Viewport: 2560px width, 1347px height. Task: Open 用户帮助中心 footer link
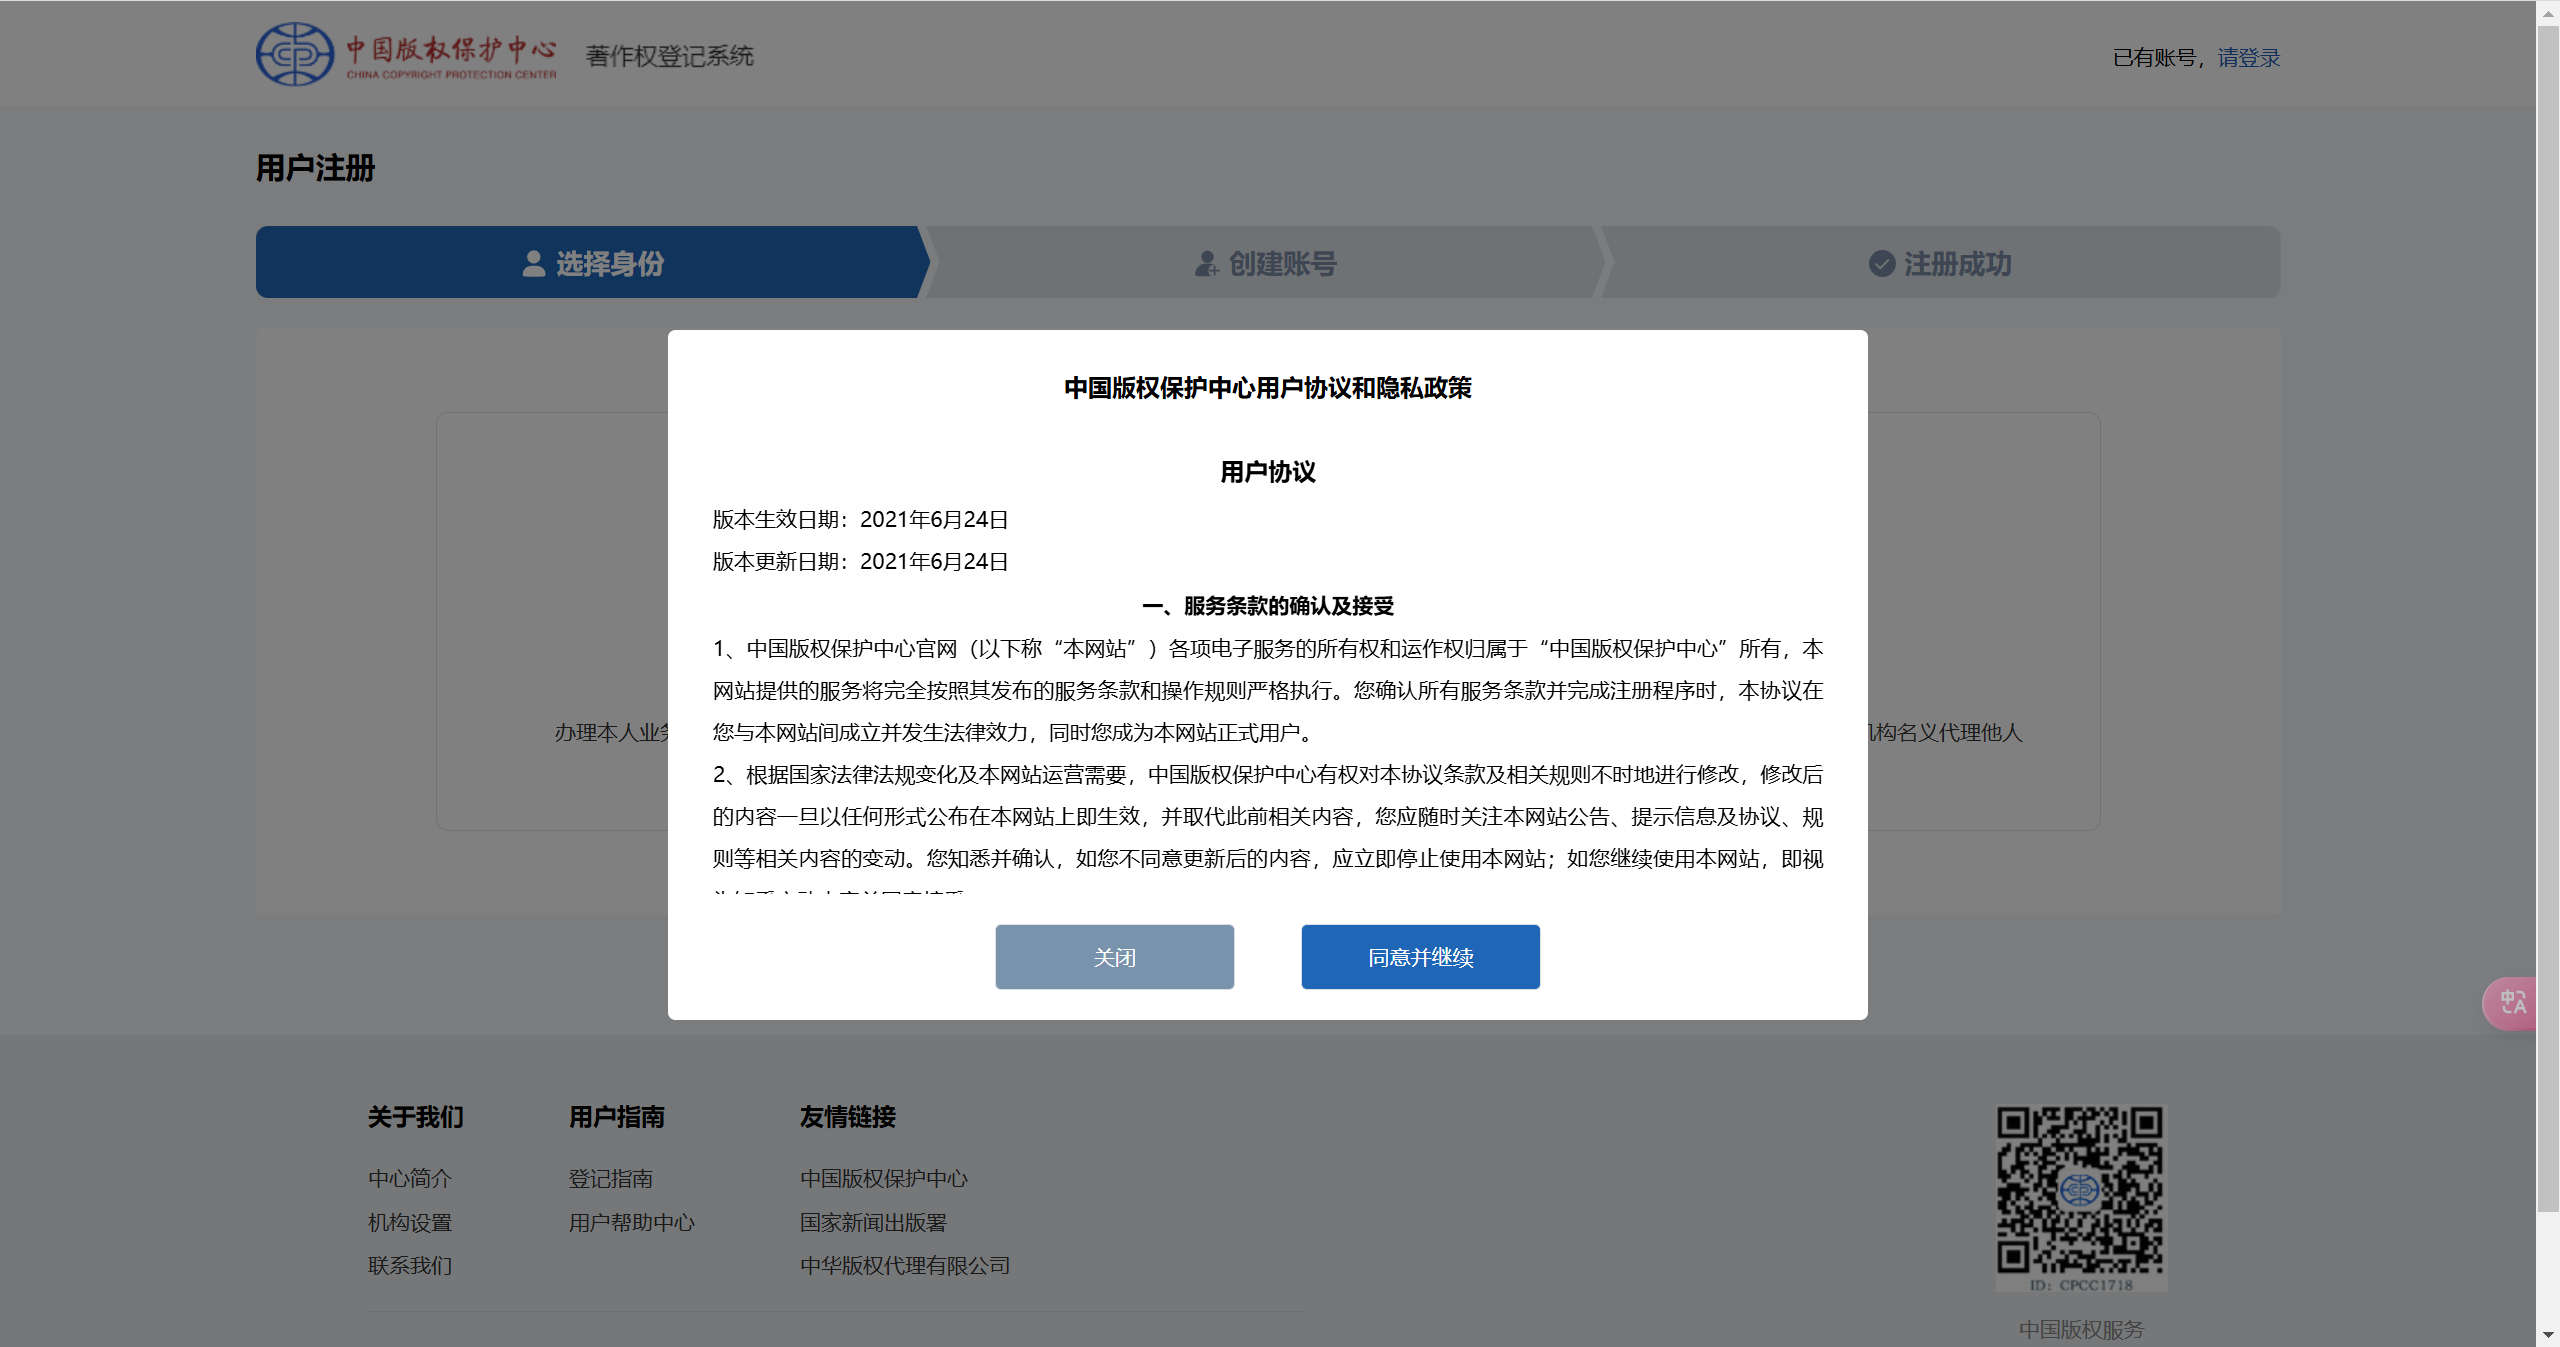click(632, 1223)
